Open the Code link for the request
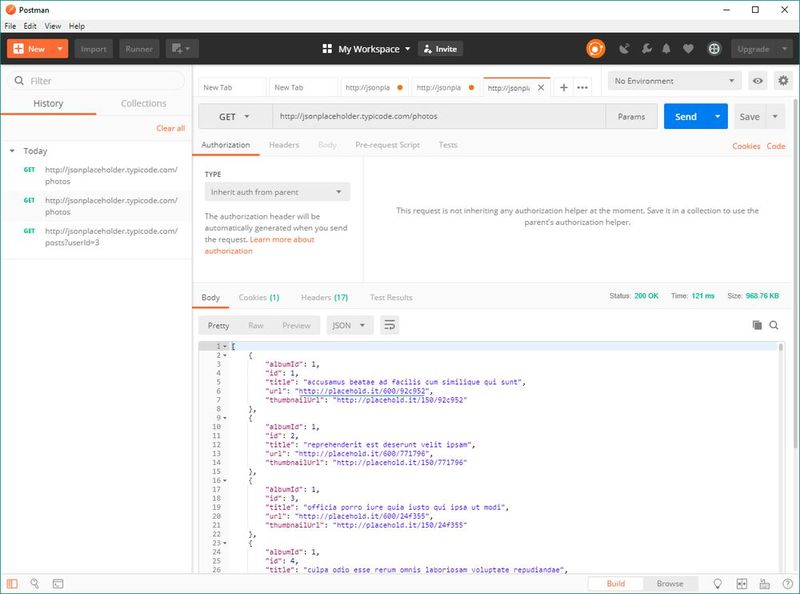 (776, 146)
